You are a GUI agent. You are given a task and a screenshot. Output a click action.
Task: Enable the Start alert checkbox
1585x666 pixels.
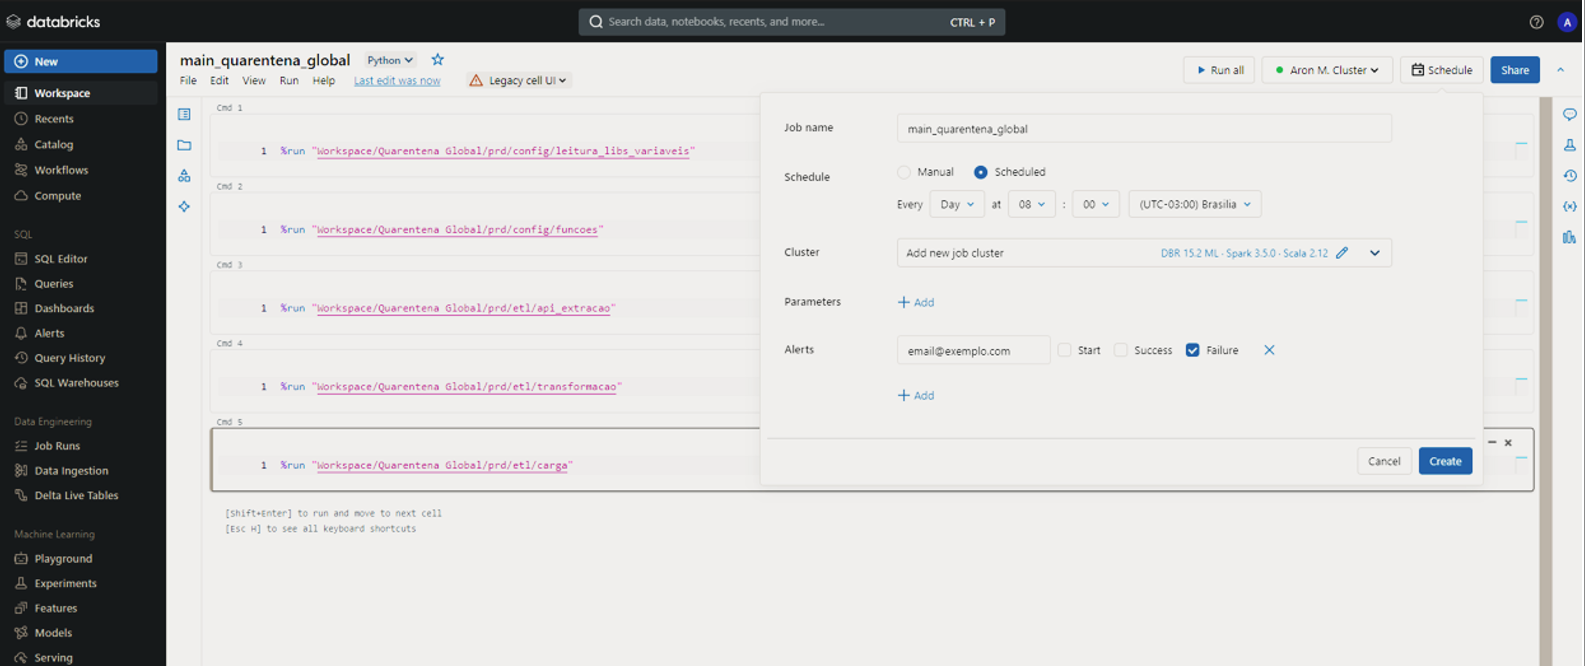[x=1065, y=350]
